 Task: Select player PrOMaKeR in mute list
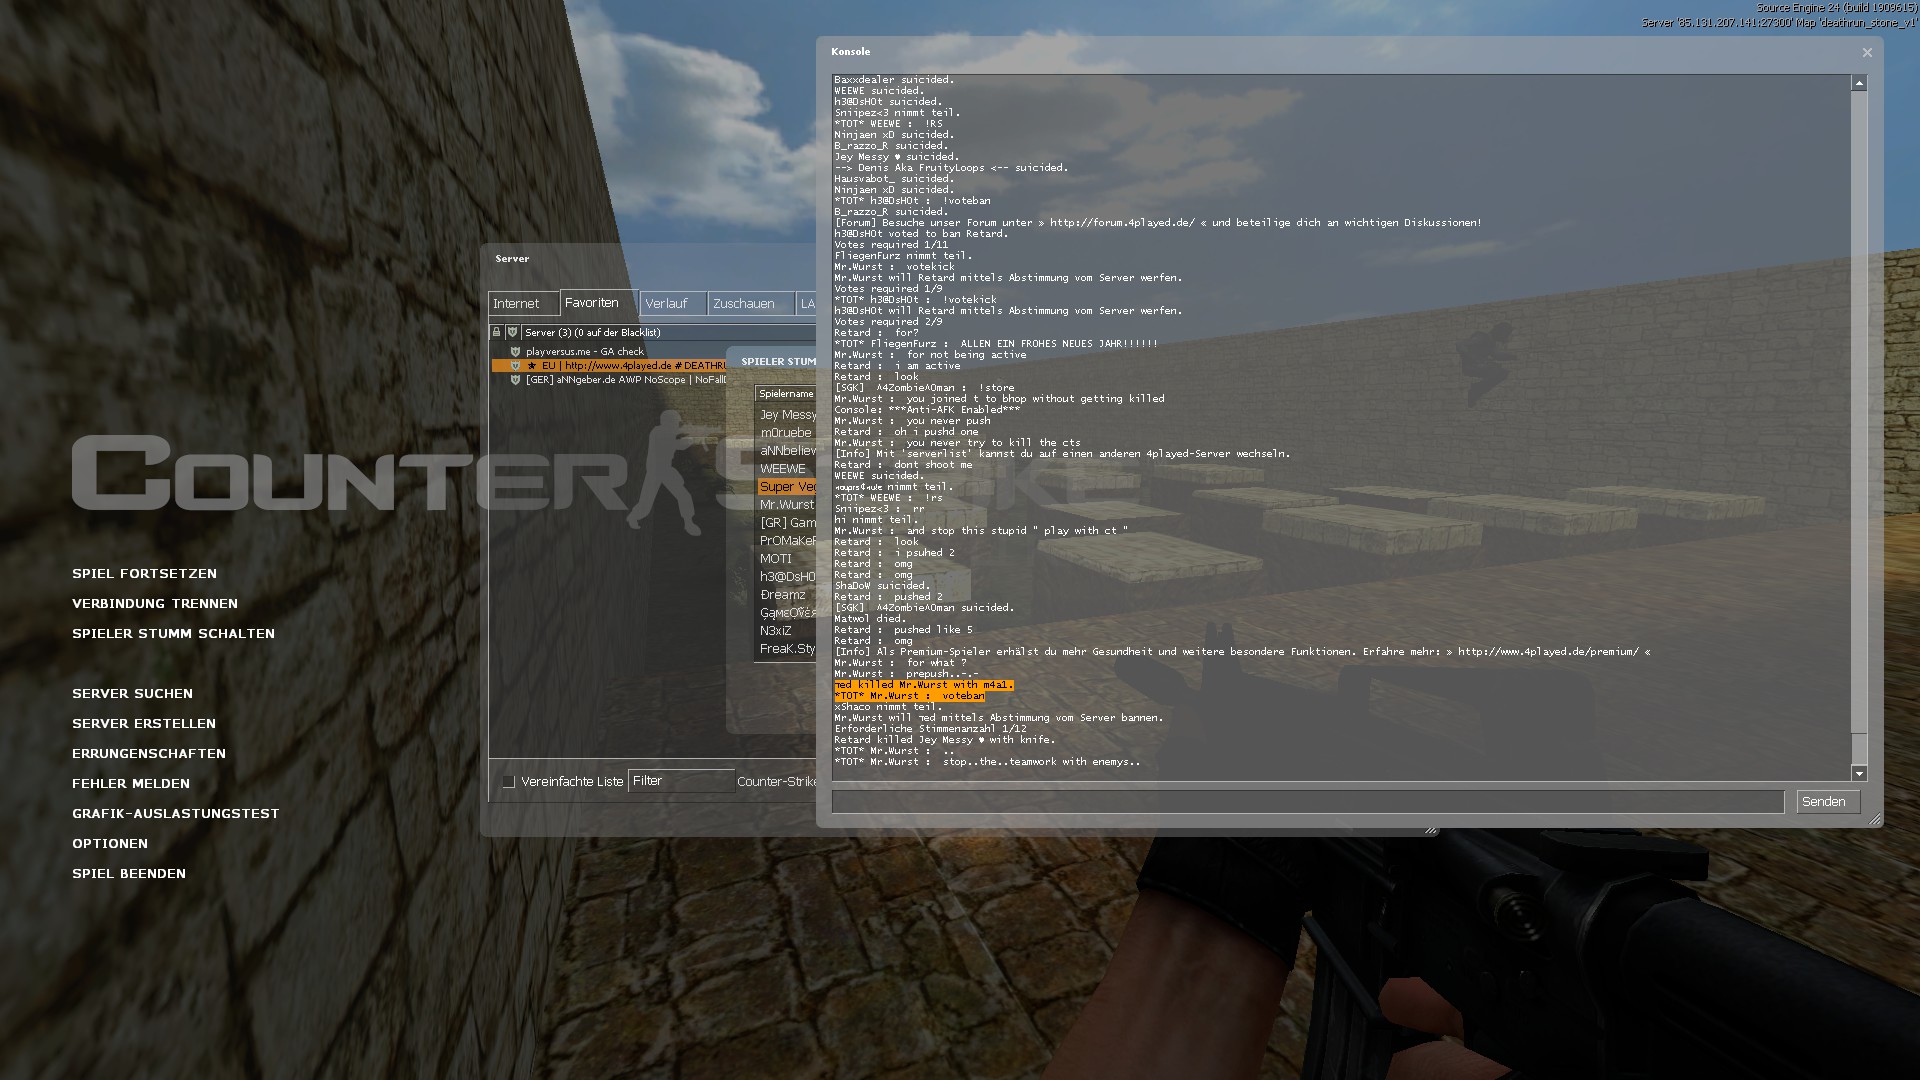click(x=787, y=541)
